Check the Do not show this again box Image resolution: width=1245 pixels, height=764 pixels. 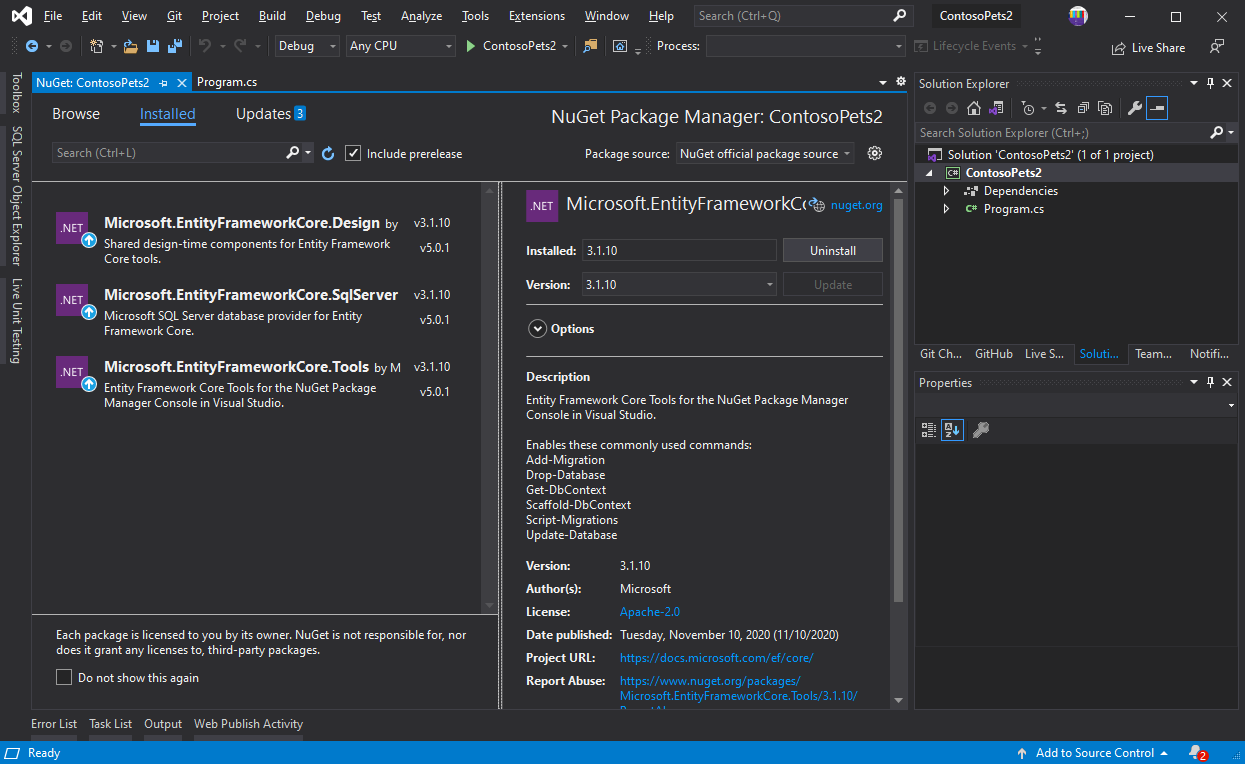tap(64, 678)
